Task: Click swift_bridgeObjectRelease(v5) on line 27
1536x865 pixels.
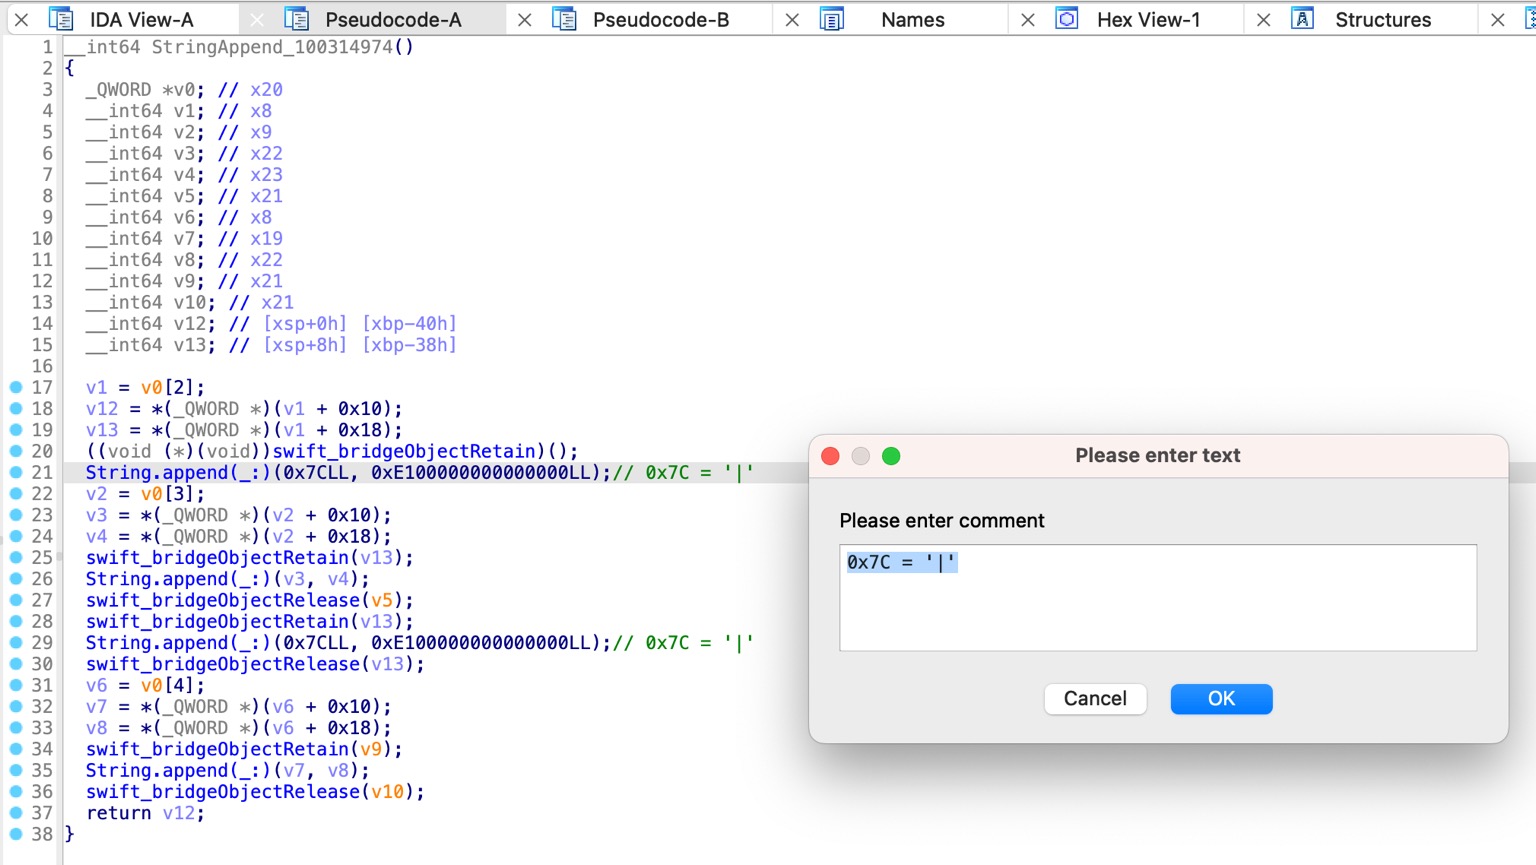Action: click(249, 600)
